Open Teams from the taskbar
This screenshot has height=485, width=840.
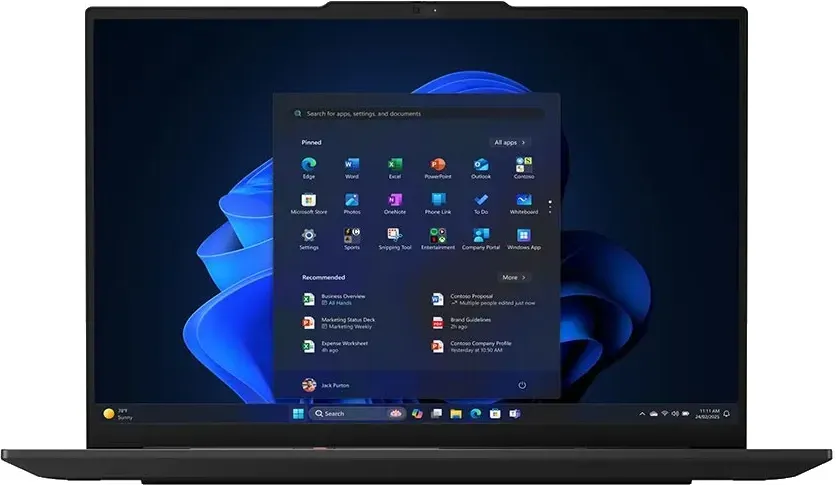point(514,413)
